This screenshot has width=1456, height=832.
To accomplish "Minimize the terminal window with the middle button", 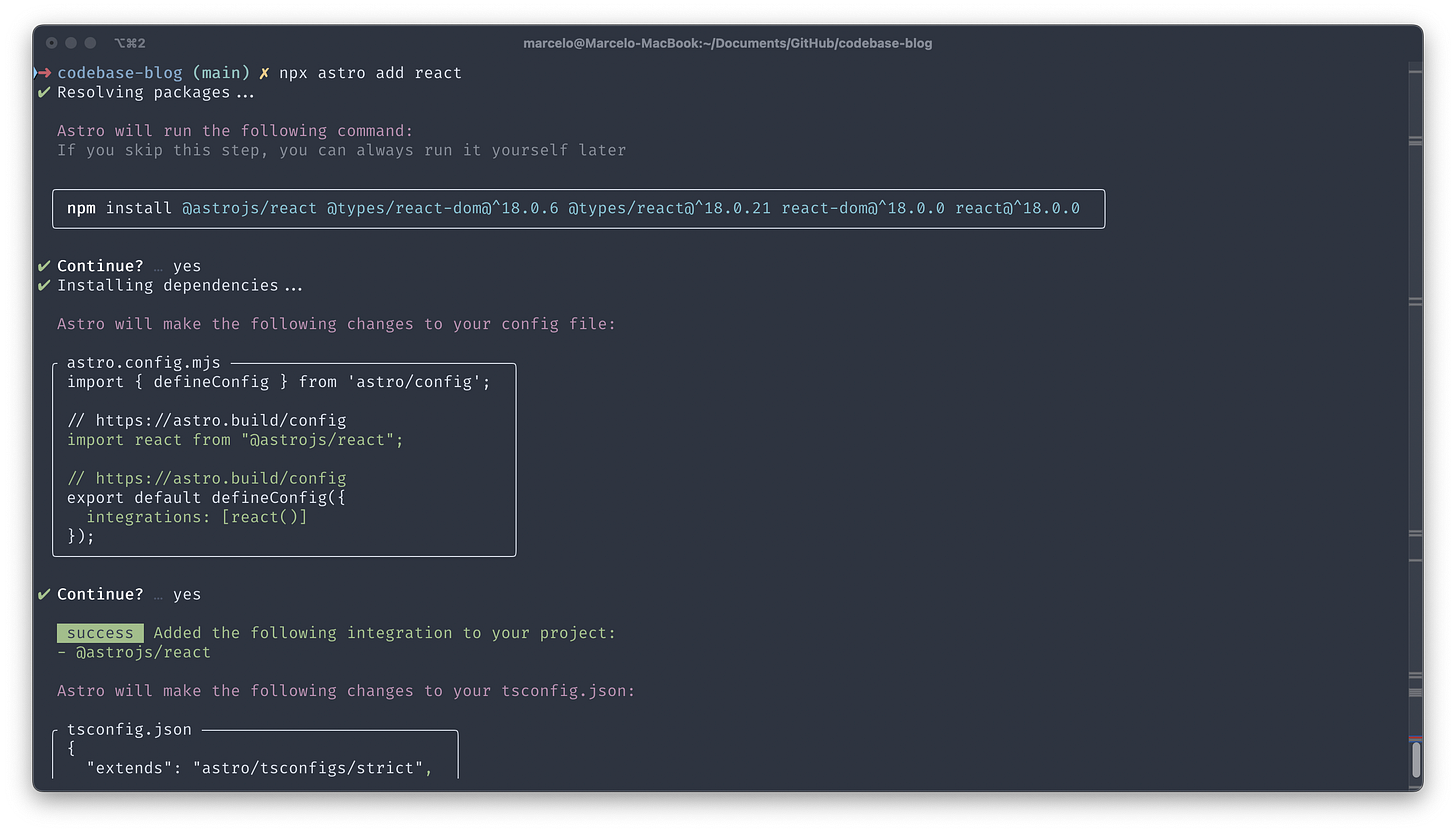I will pyautogui.click(x=71, y=43).
